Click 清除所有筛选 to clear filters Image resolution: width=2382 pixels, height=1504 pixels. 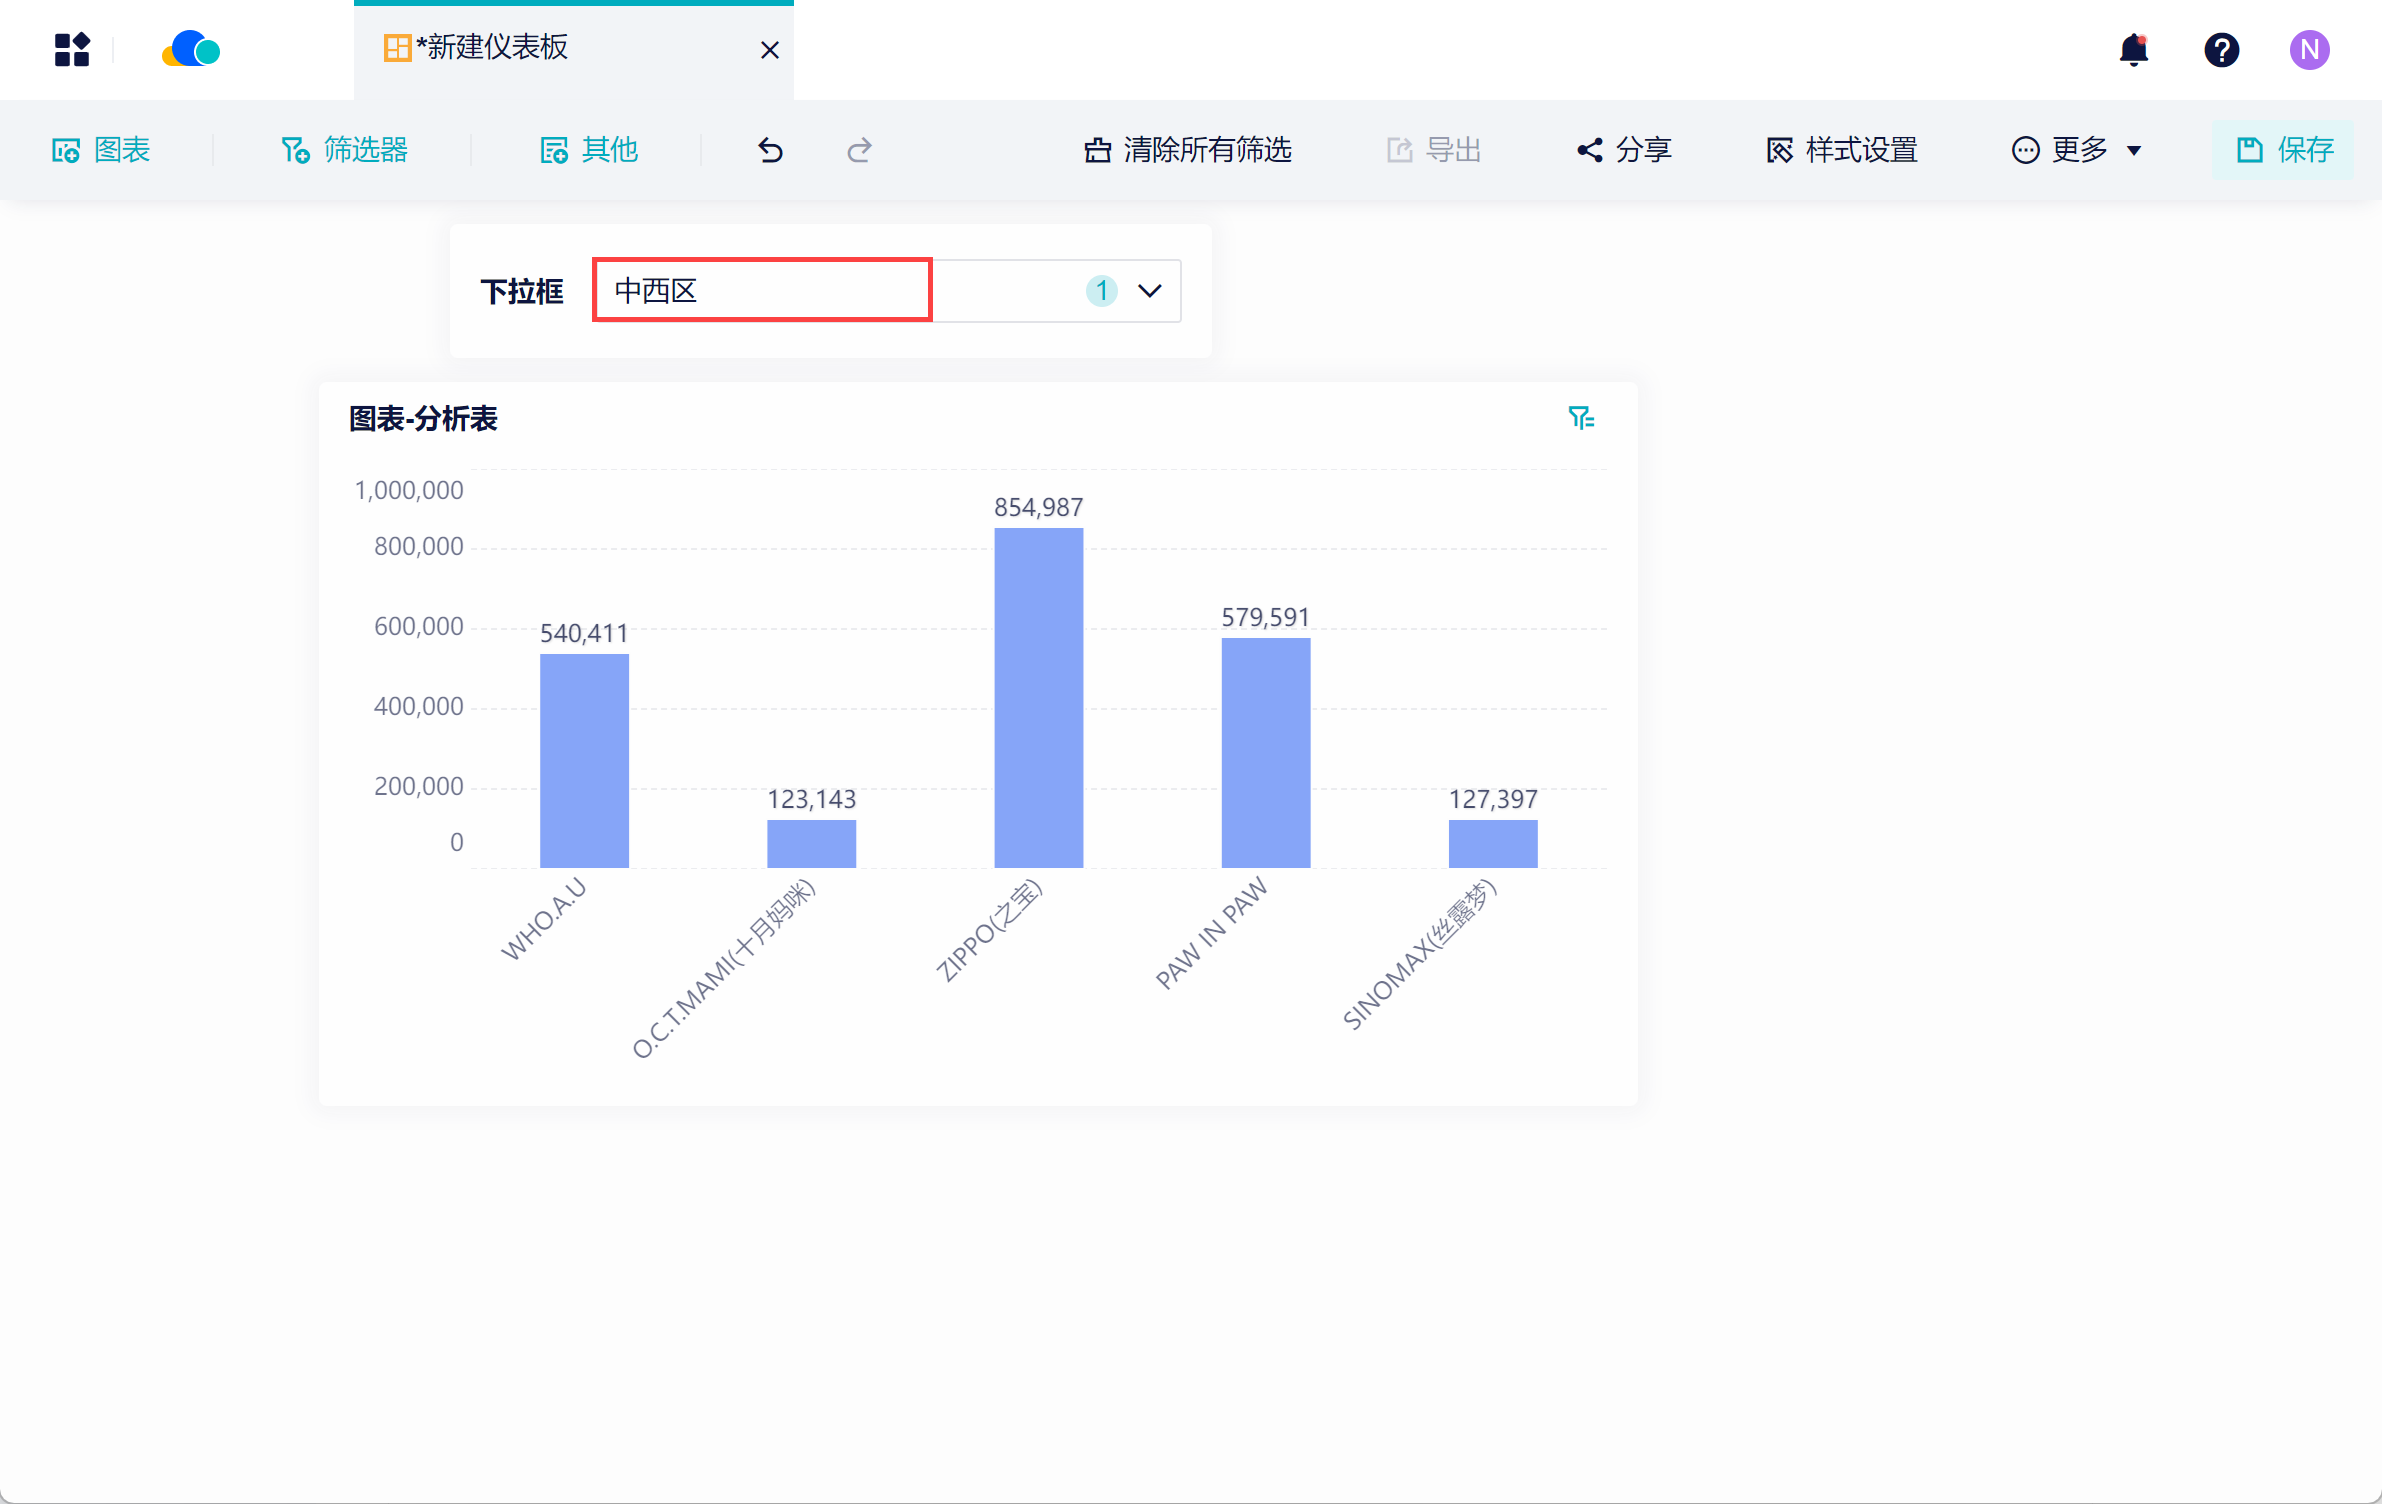pyautogui.click(x=1188, y=150)
